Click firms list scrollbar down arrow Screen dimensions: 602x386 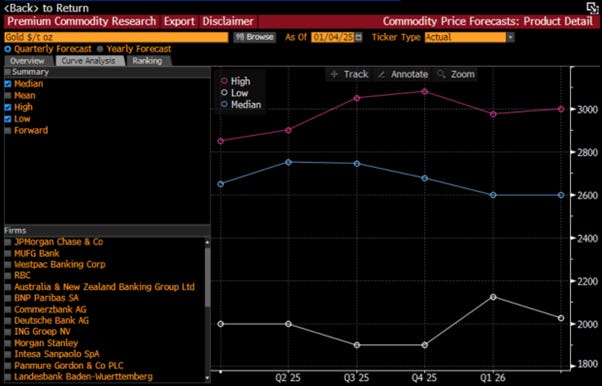[x=207, y=378]
